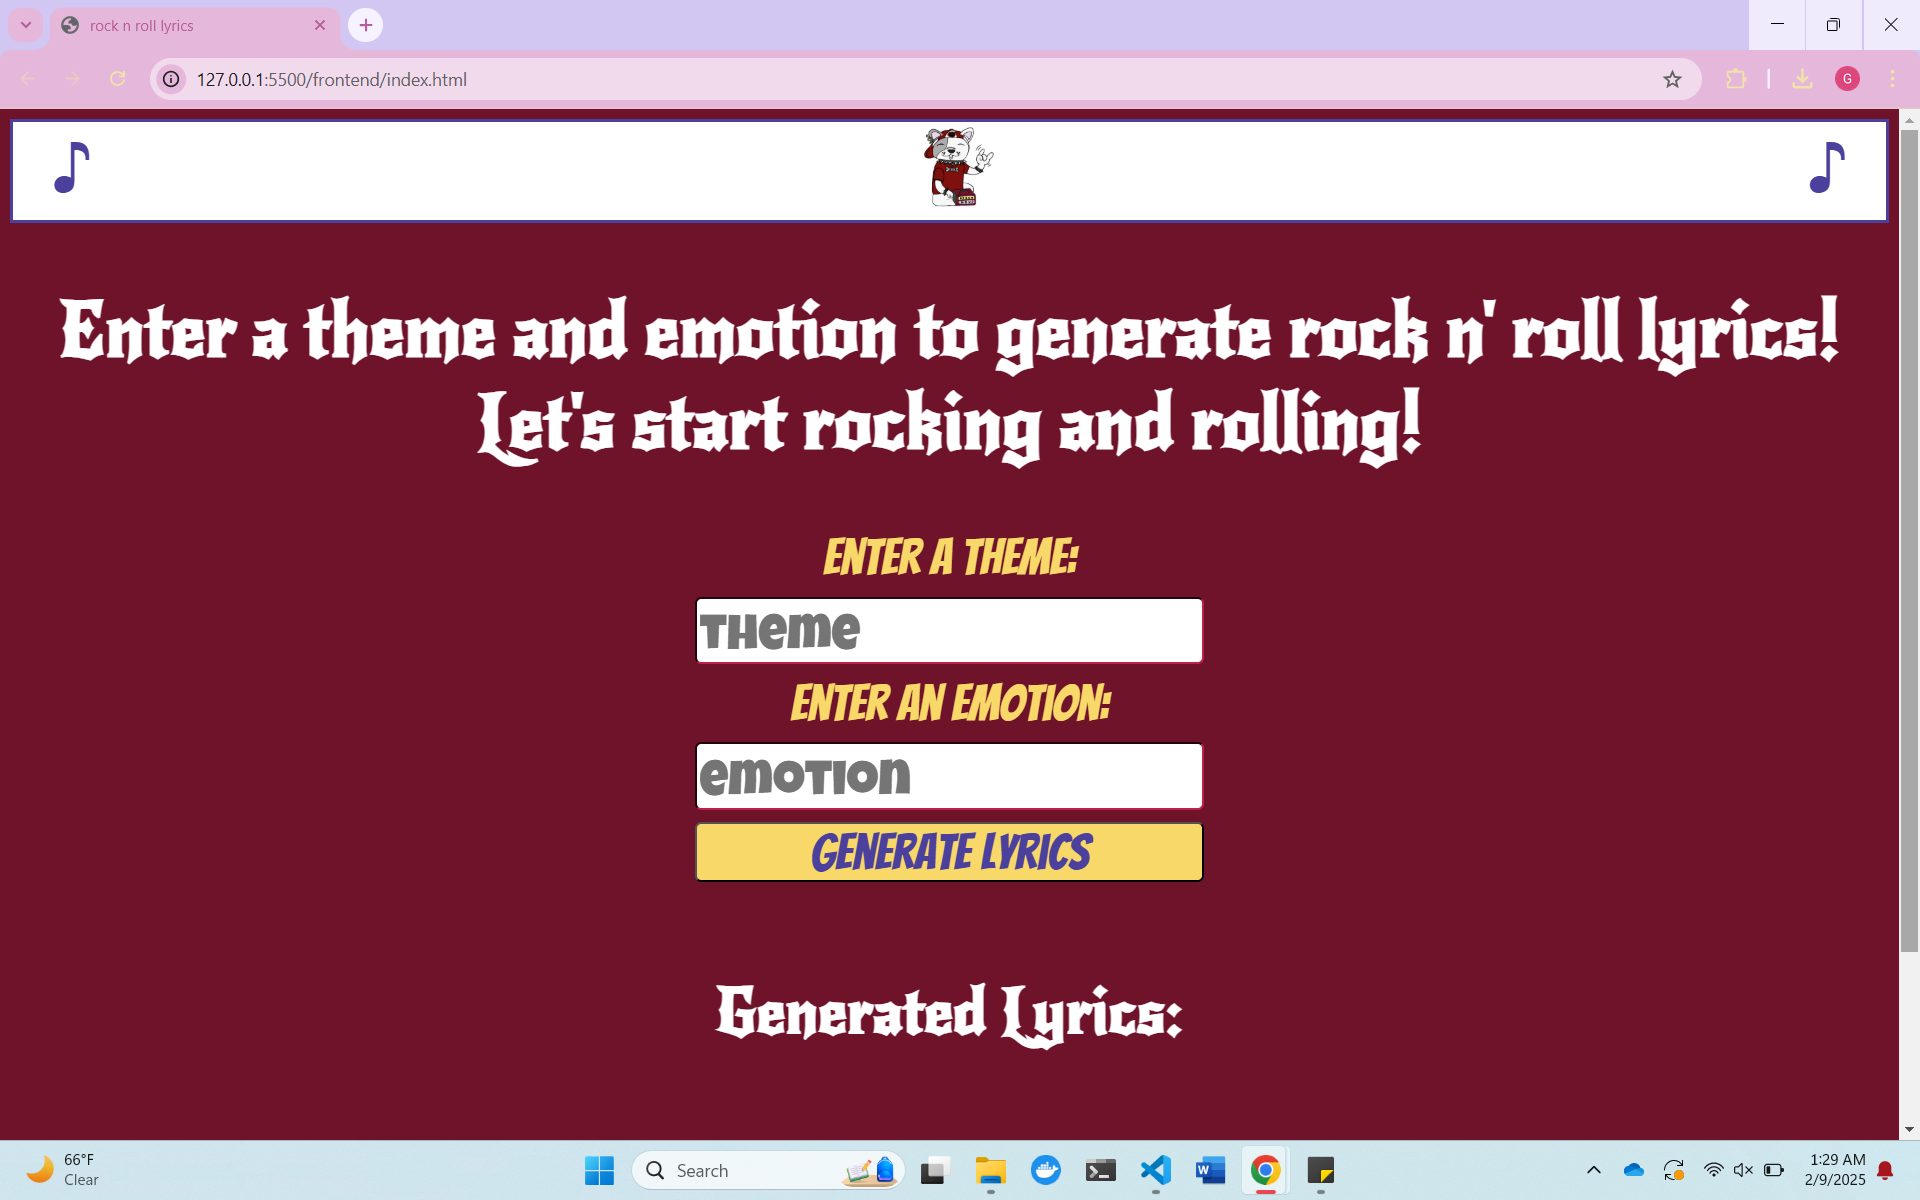Open the downloads icon in the toolbar
1920x1200 pixels.
1803,79
